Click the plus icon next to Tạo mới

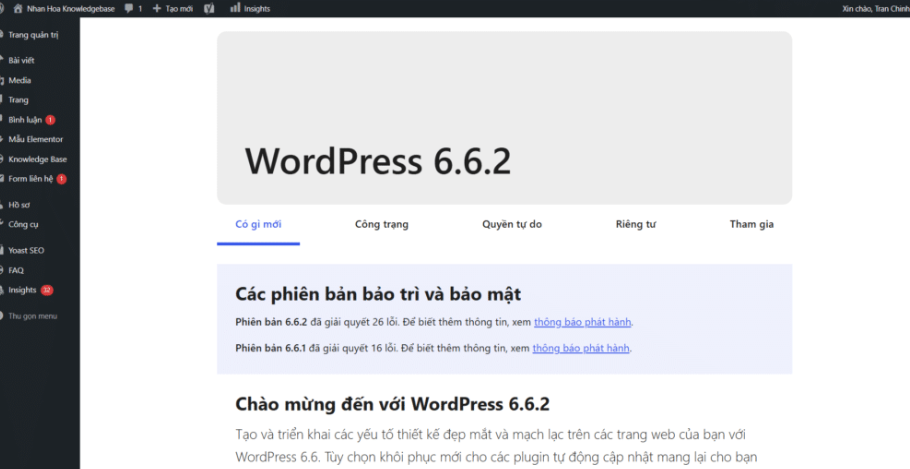pyautogui.click(x=157, y=9)
